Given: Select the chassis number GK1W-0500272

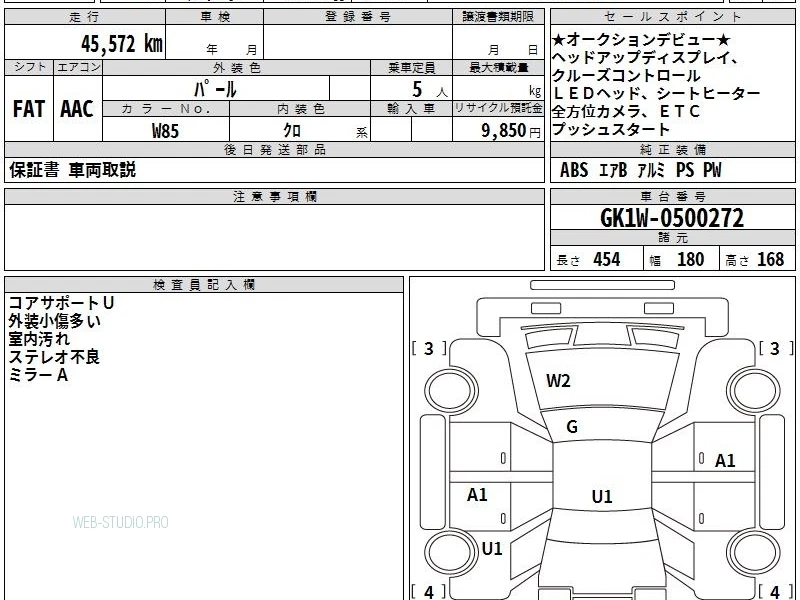Looking at the screenshot, I should [x=672, y=218].
